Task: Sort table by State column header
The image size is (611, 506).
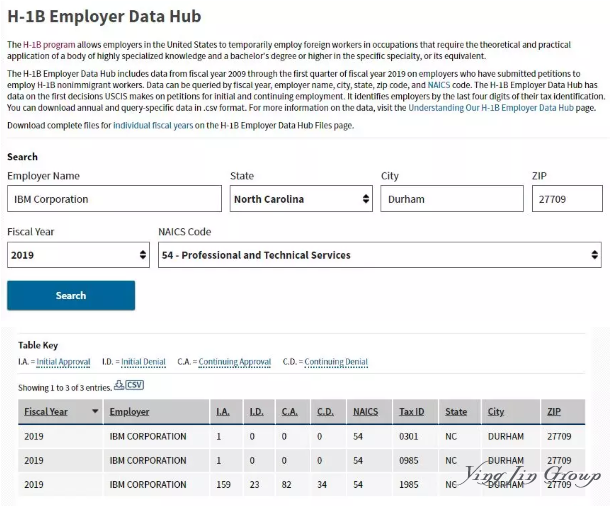Action: [456, 411]
